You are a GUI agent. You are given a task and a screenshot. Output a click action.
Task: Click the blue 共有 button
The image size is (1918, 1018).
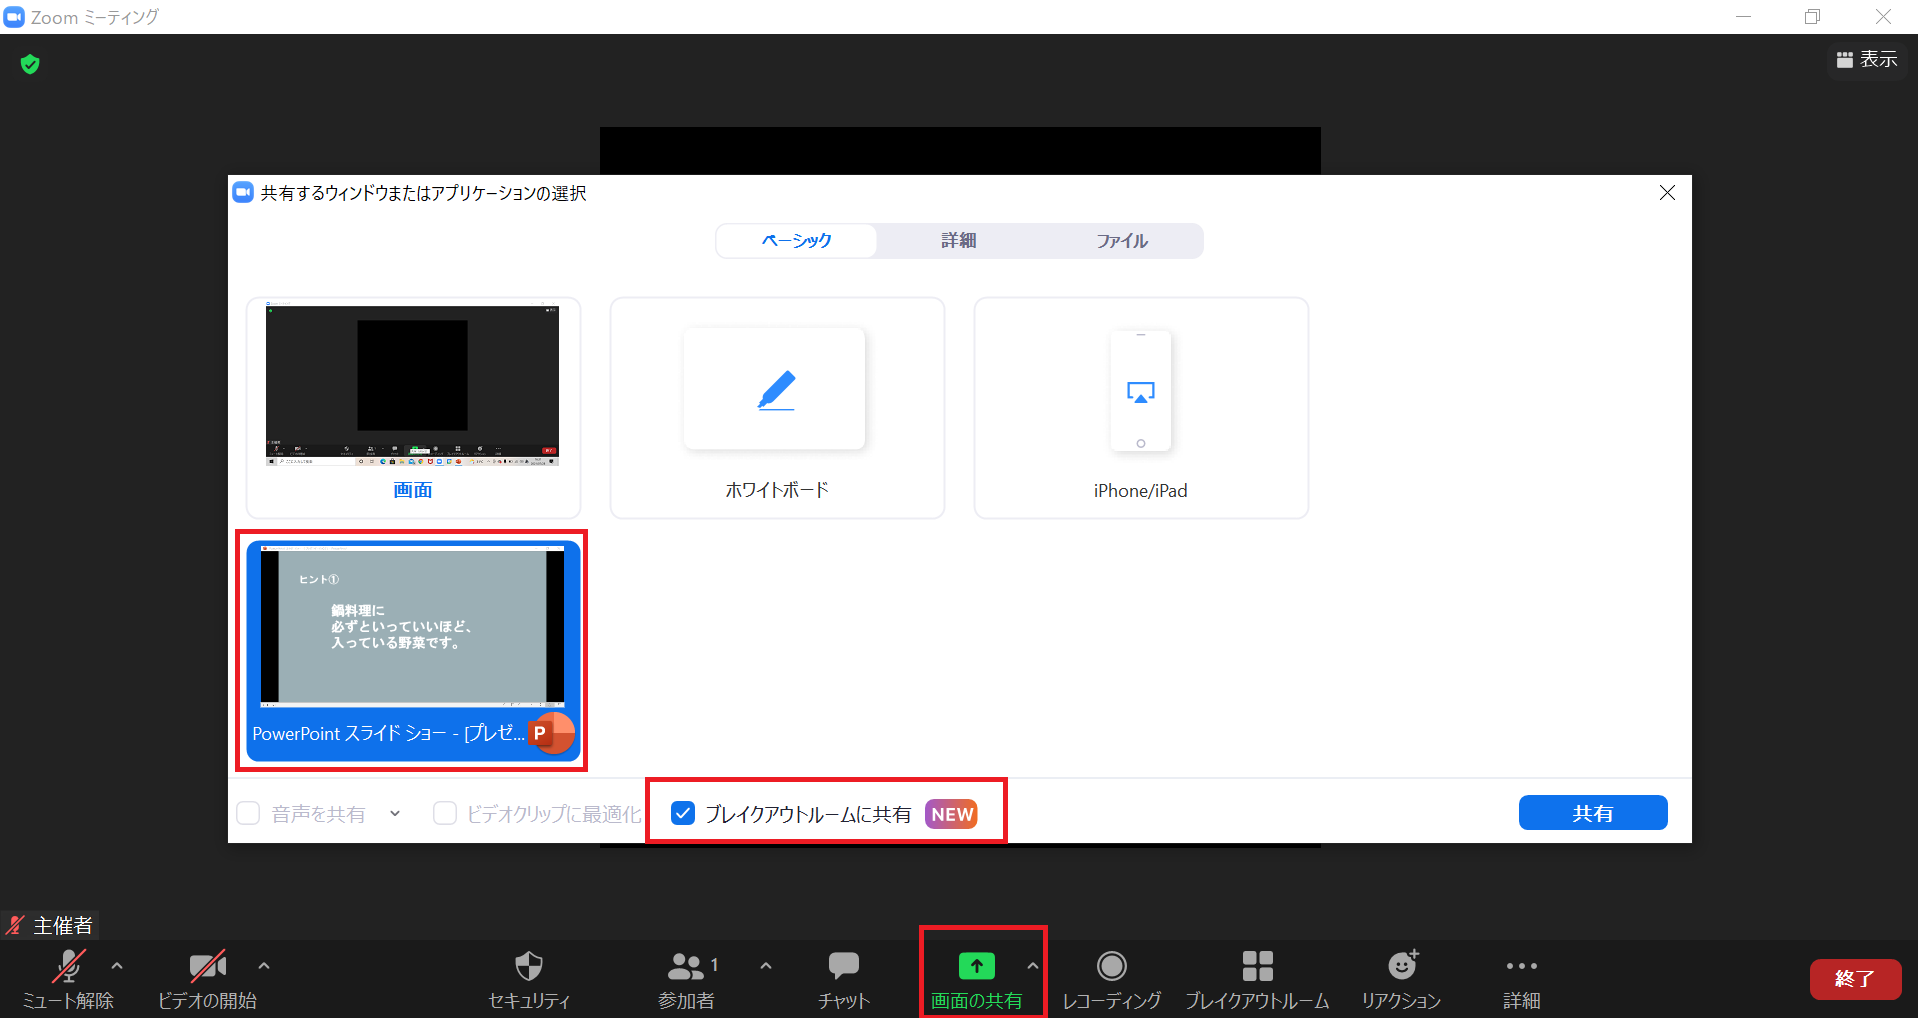pos(1592,813)
